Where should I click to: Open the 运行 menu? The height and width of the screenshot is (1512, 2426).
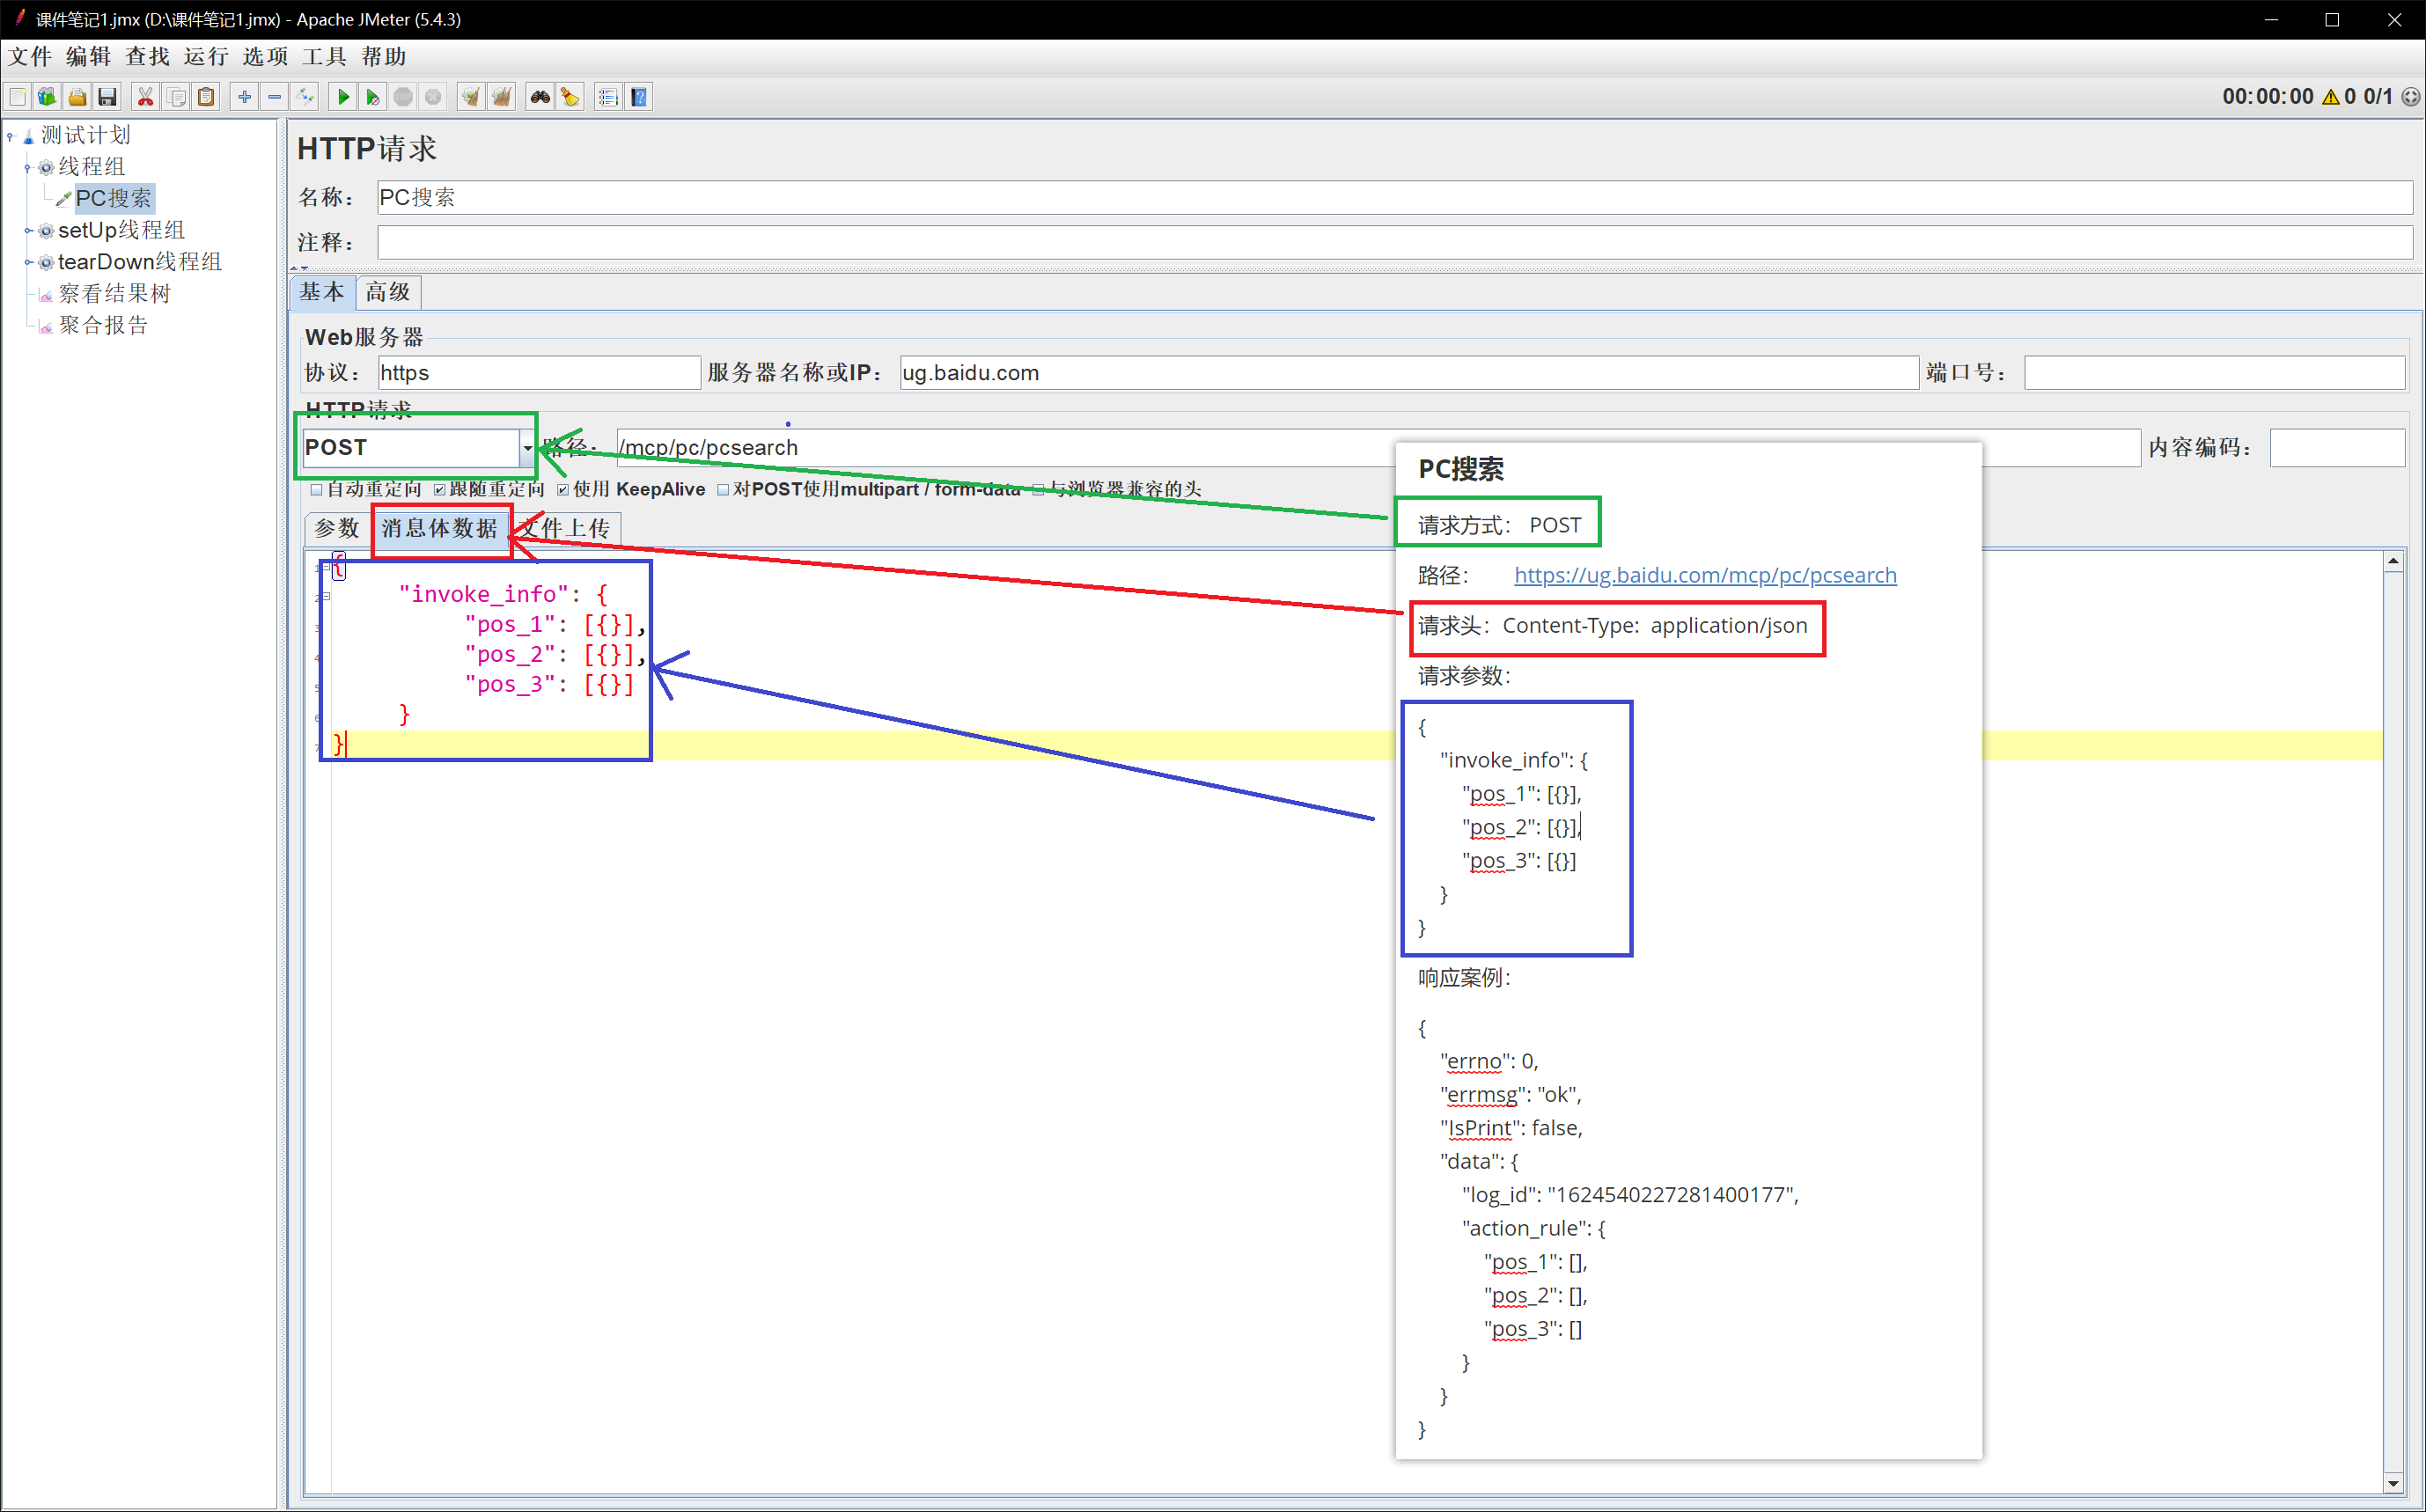[x=206, y=57]
